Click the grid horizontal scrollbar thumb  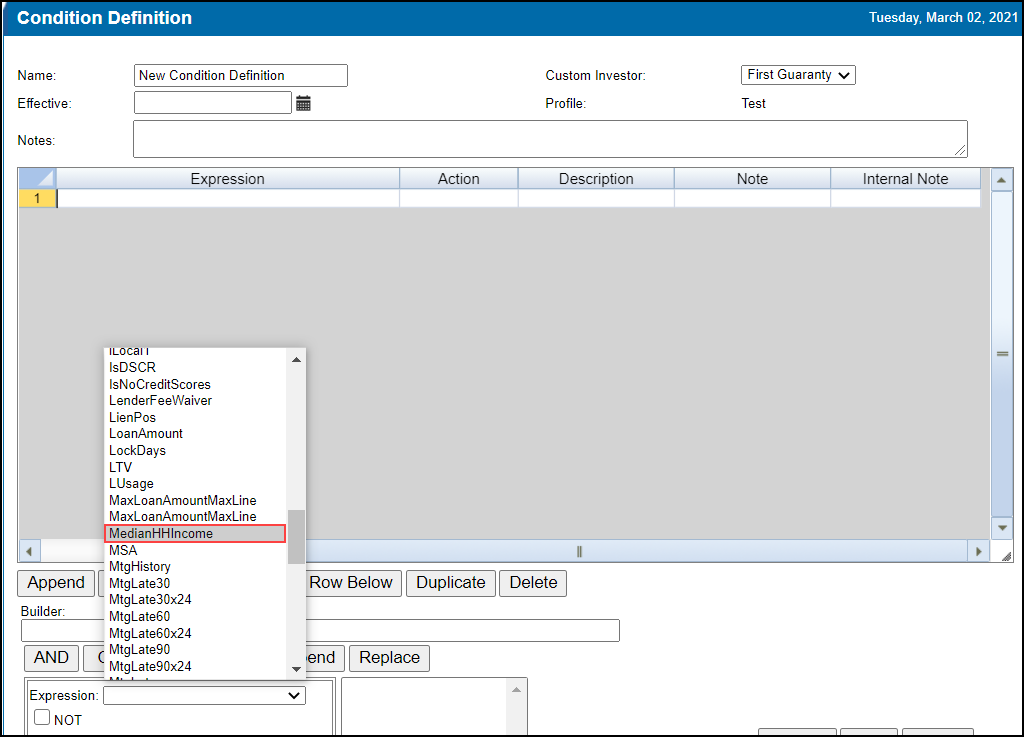579,552
